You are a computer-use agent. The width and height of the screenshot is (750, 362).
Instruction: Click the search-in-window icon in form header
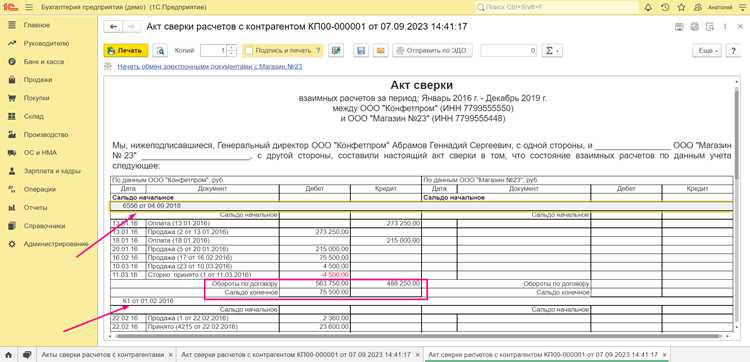coord(709,27)
